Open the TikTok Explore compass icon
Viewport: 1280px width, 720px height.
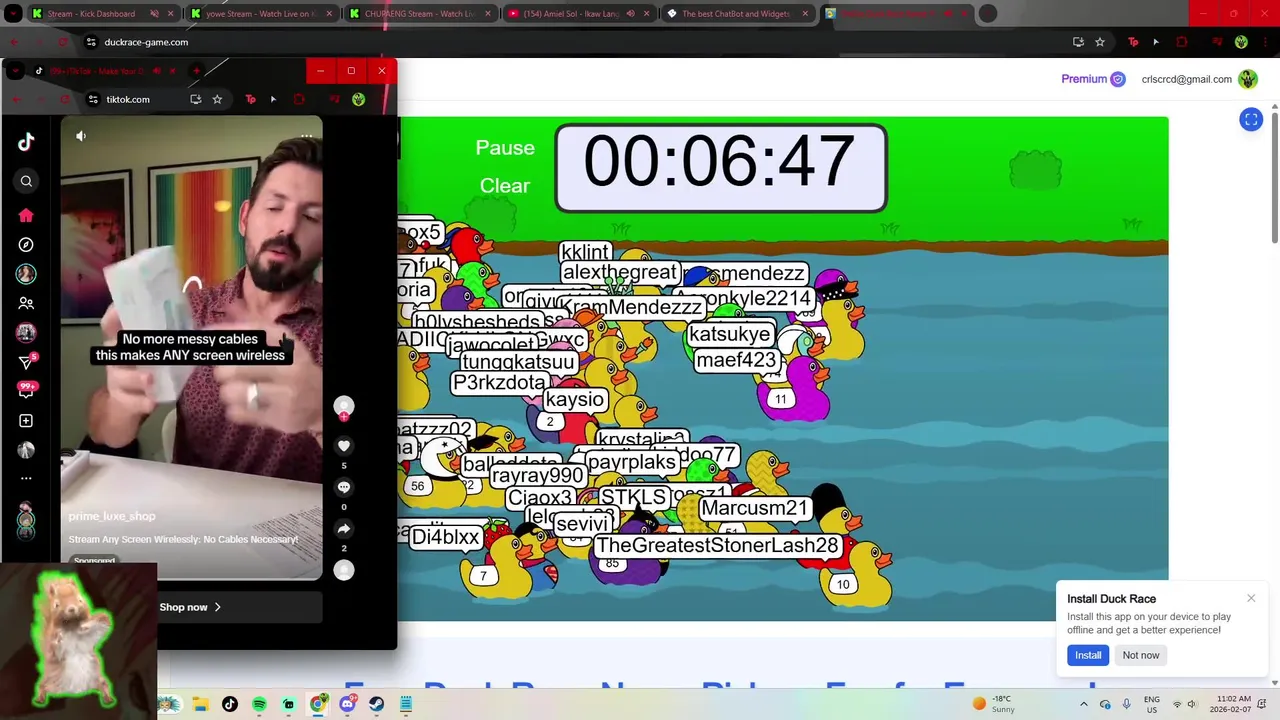click(x=26, y=245)
